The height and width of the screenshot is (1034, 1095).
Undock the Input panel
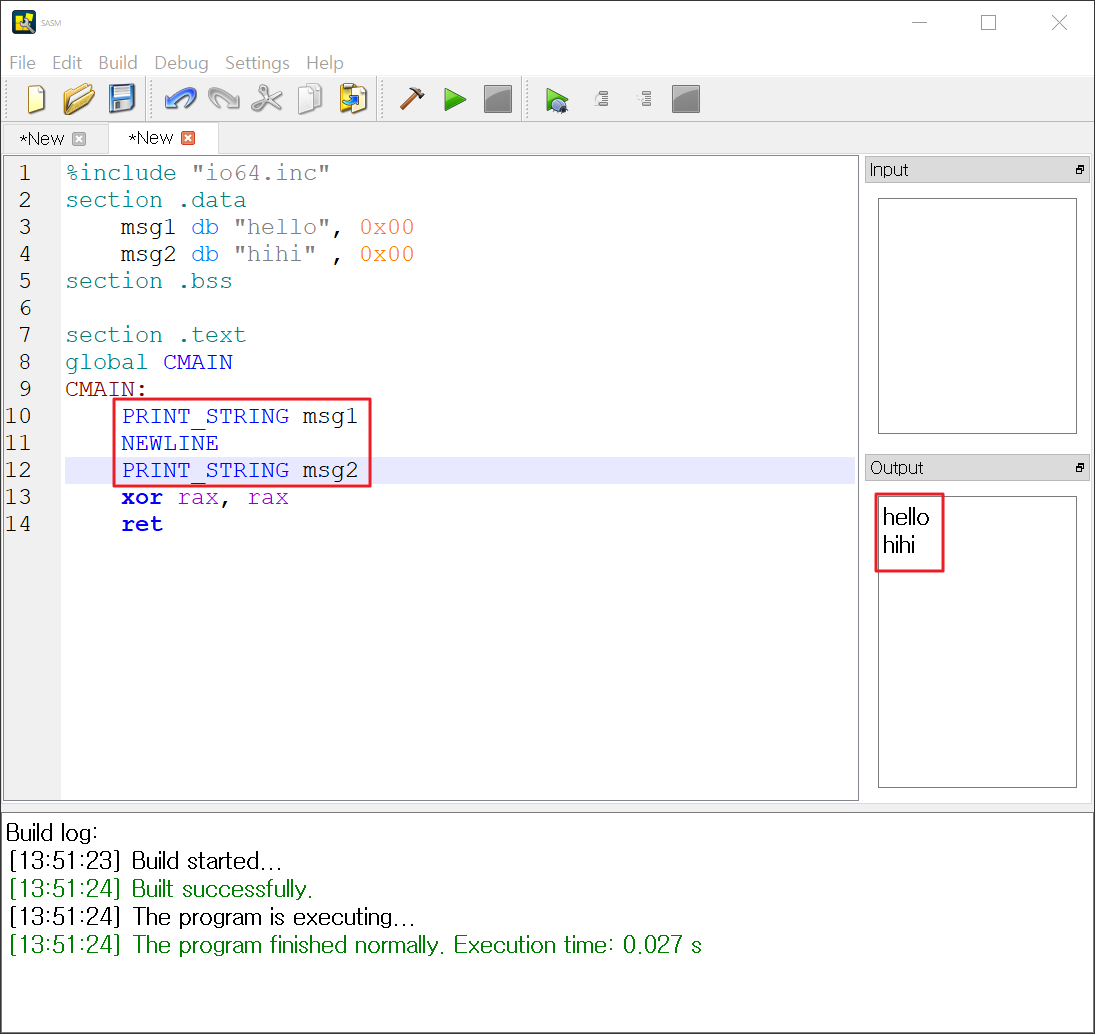pyautogui.click(x=1080, y=170)
